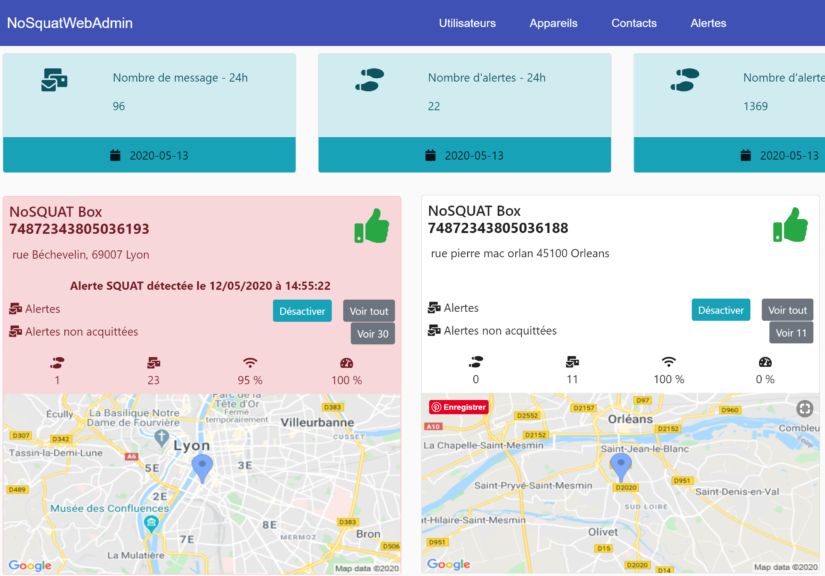This screenshot has width=825, height=576.
Task: Click Voir 11 on the Orleans box
Action: (x=791, y=333)
